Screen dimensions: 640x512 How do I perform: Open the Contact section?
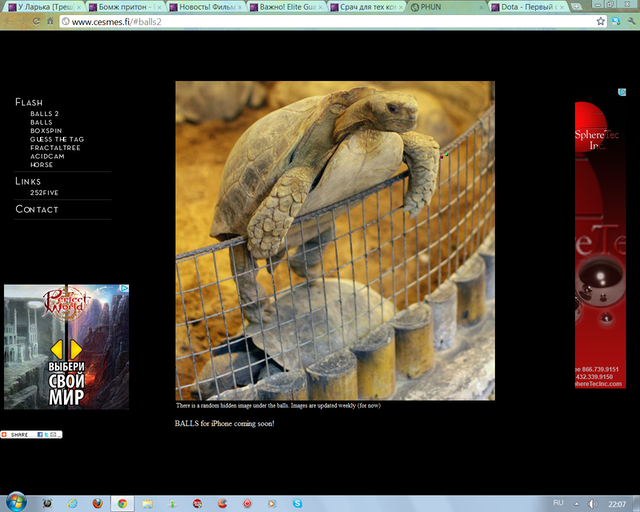pos(37,209)
